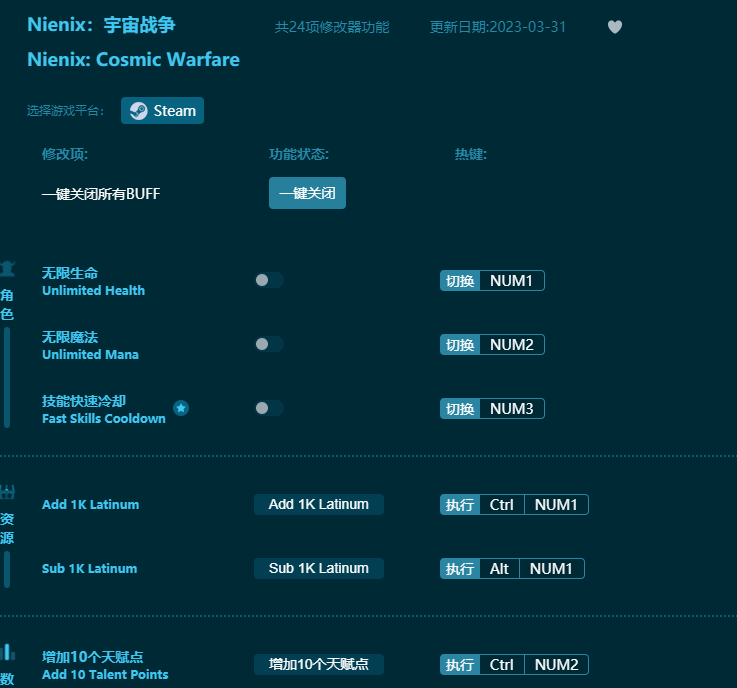Click NUM1 hotkey for Unlimited Health
737x688 pixels.
click(511, 281)
